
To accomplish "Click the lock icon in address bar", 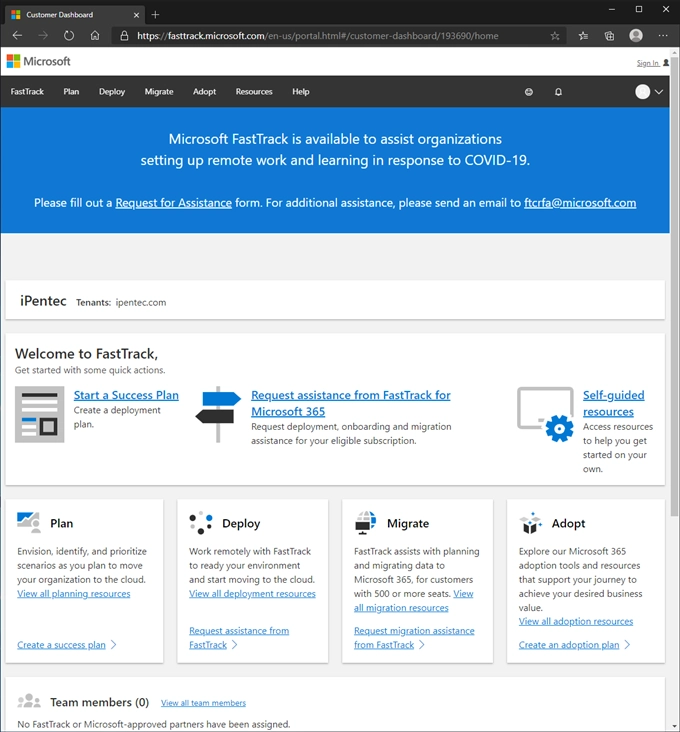I will (x=124, y=35).
